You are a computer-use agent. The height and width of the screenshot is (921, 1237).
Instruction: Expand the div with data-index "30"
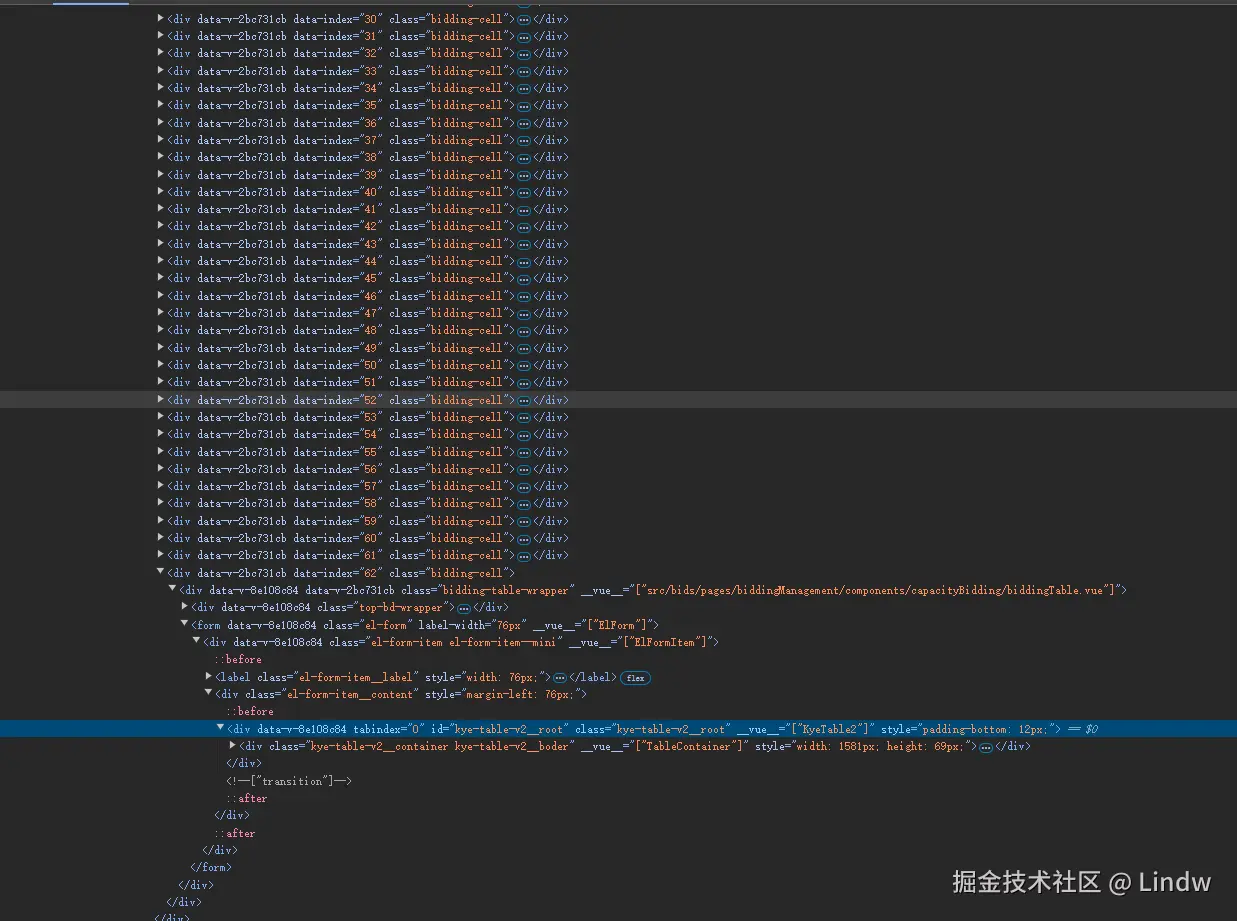point(161,19)
